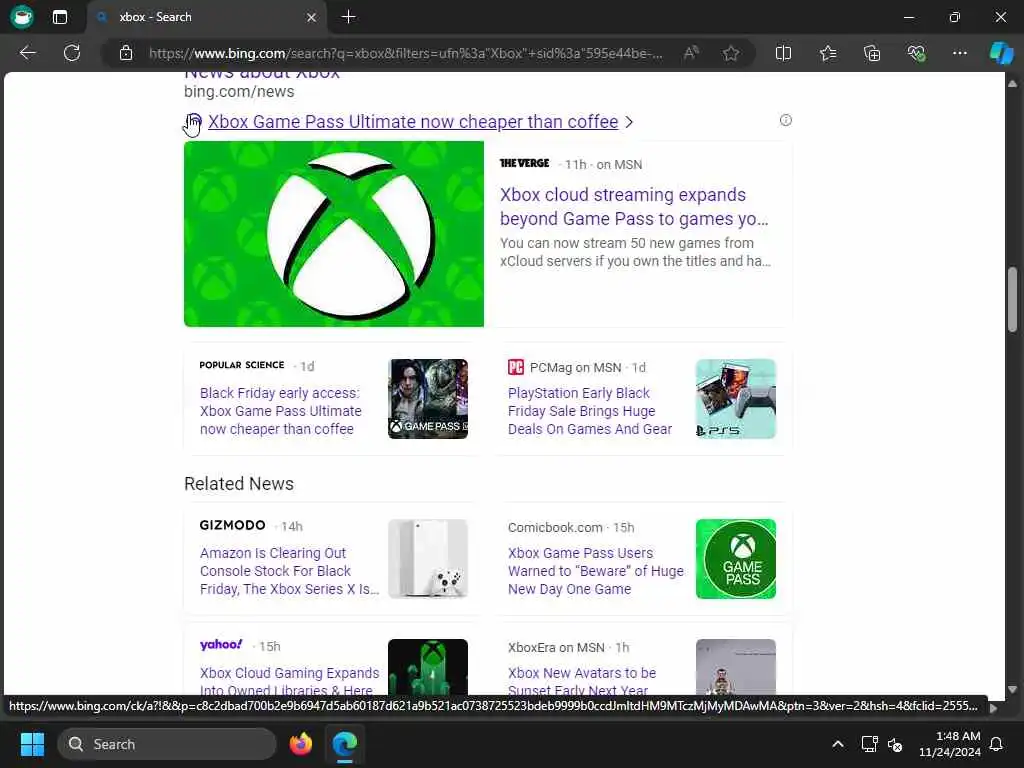Open a new tab with plus button
1024x768 pixels.
tap(349, 17)
